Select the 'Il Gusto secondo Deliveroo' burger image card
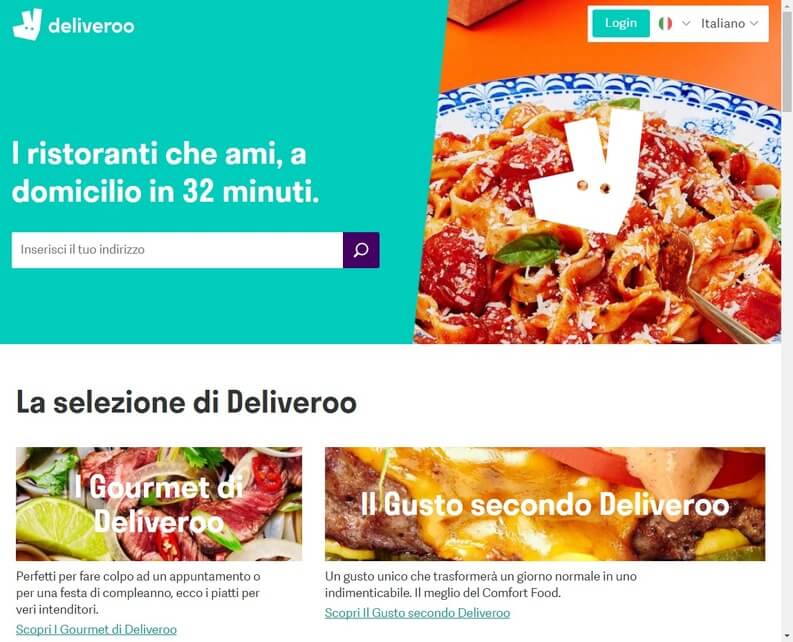This screenshot has width=793, height=642. [545, 504]
